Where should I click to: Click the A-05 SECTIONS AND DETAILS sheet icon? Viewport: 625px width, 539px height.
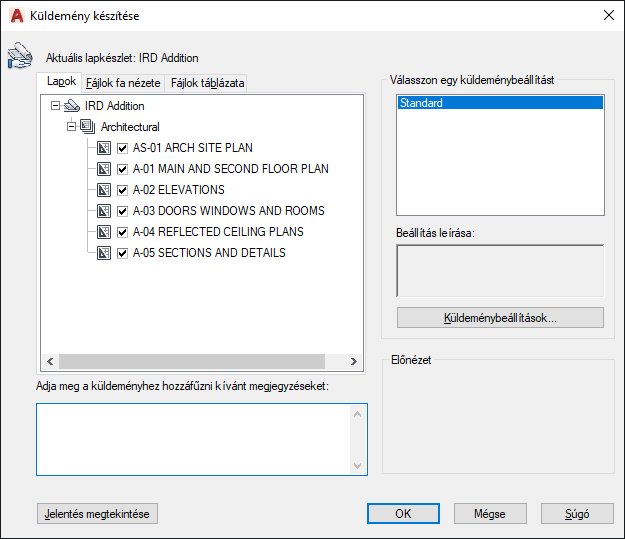point(104,253)
